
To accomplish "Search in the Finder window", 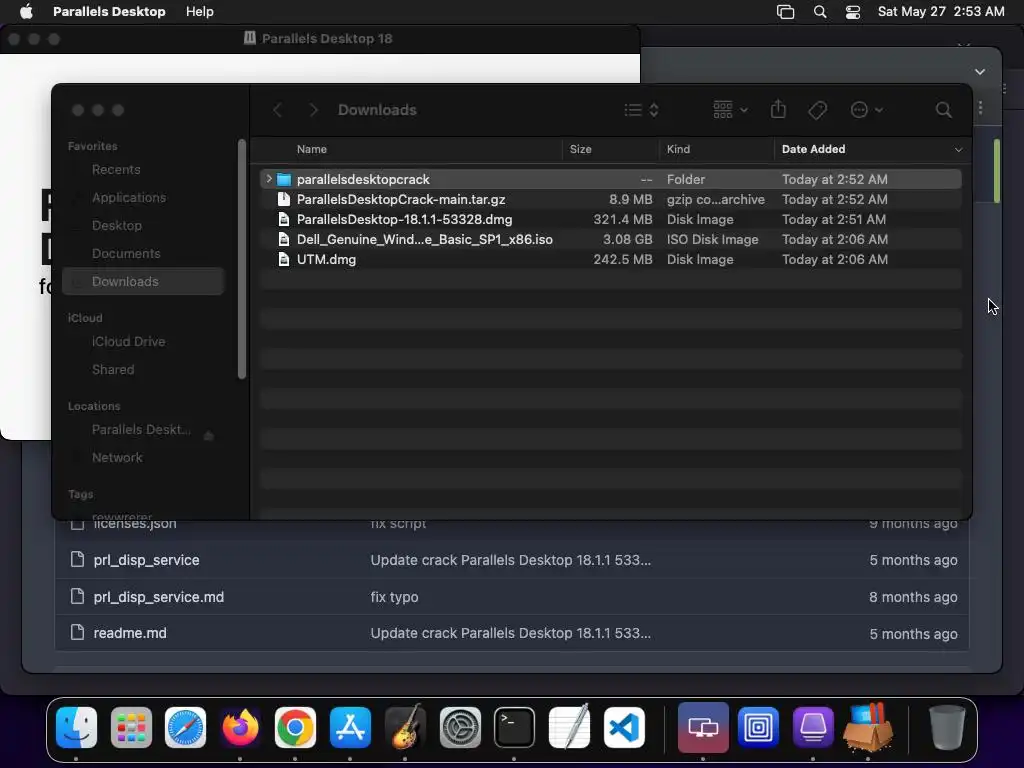I will pos(943,110).
